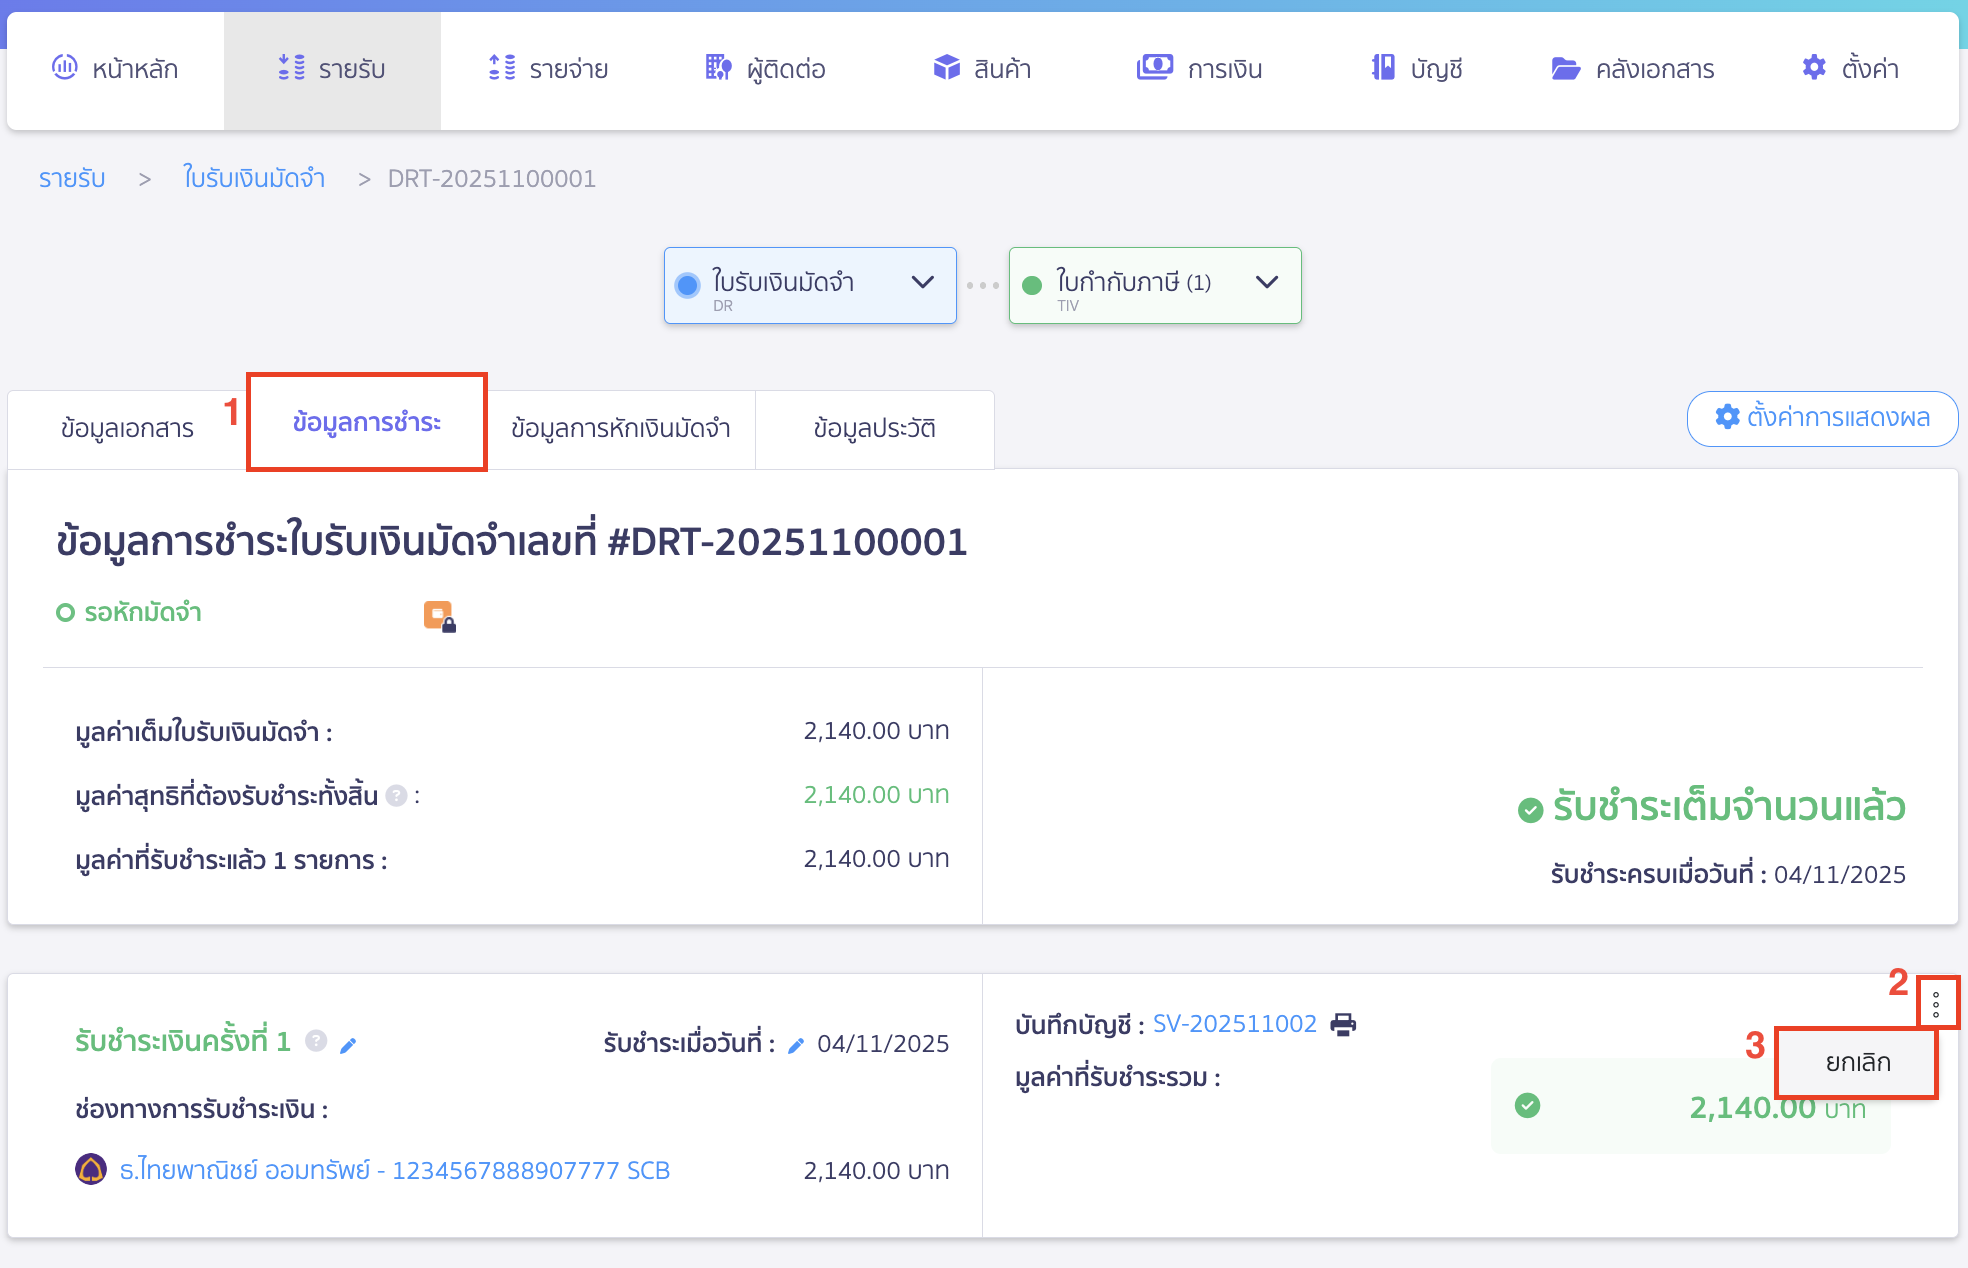Switch to ข้อมูลการหักเงินมัดจำ tab

[x=620, y=429]
